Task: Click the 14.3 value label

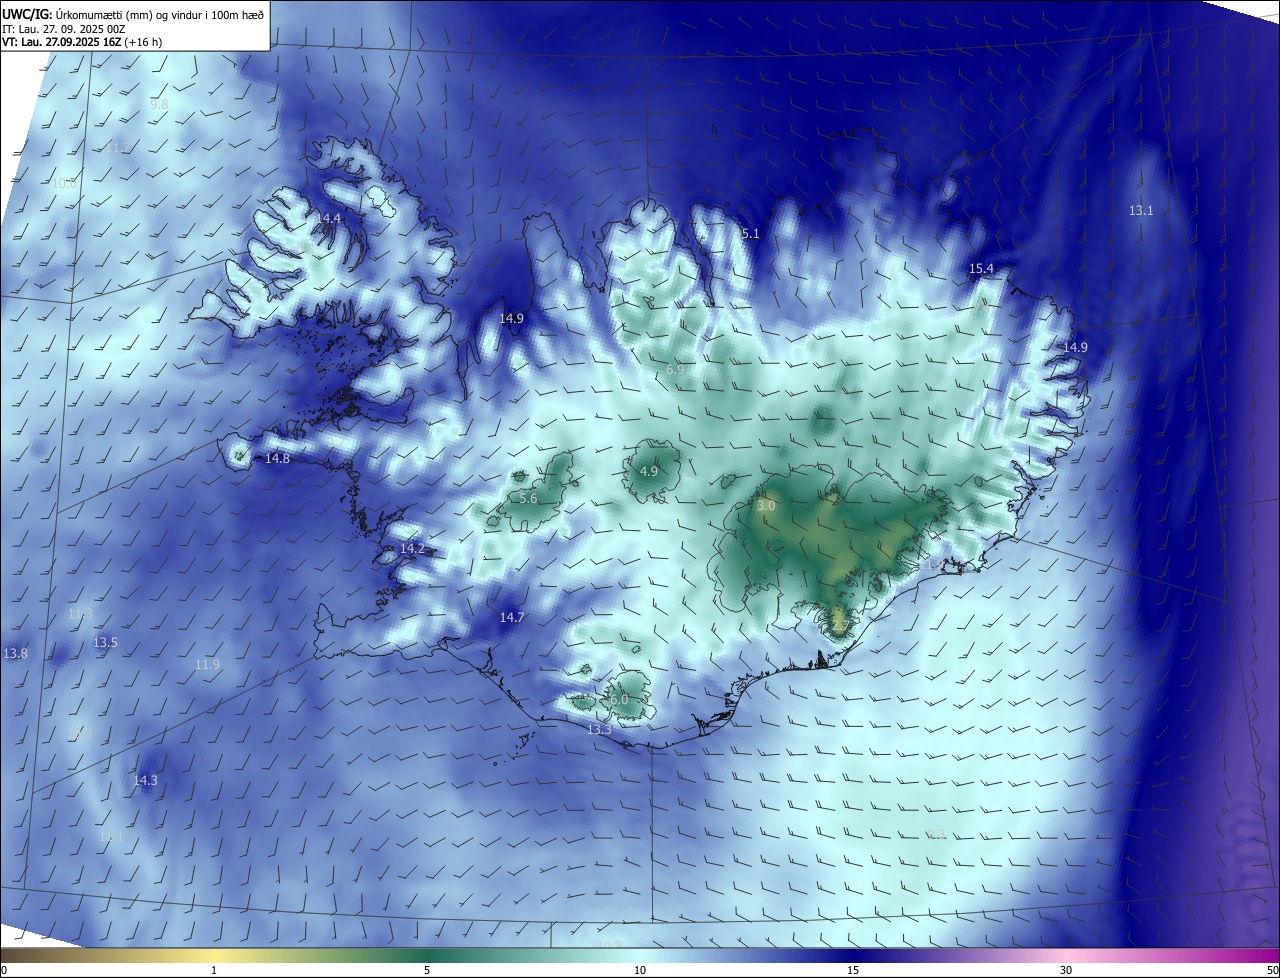Action: [x=145, y=780]
